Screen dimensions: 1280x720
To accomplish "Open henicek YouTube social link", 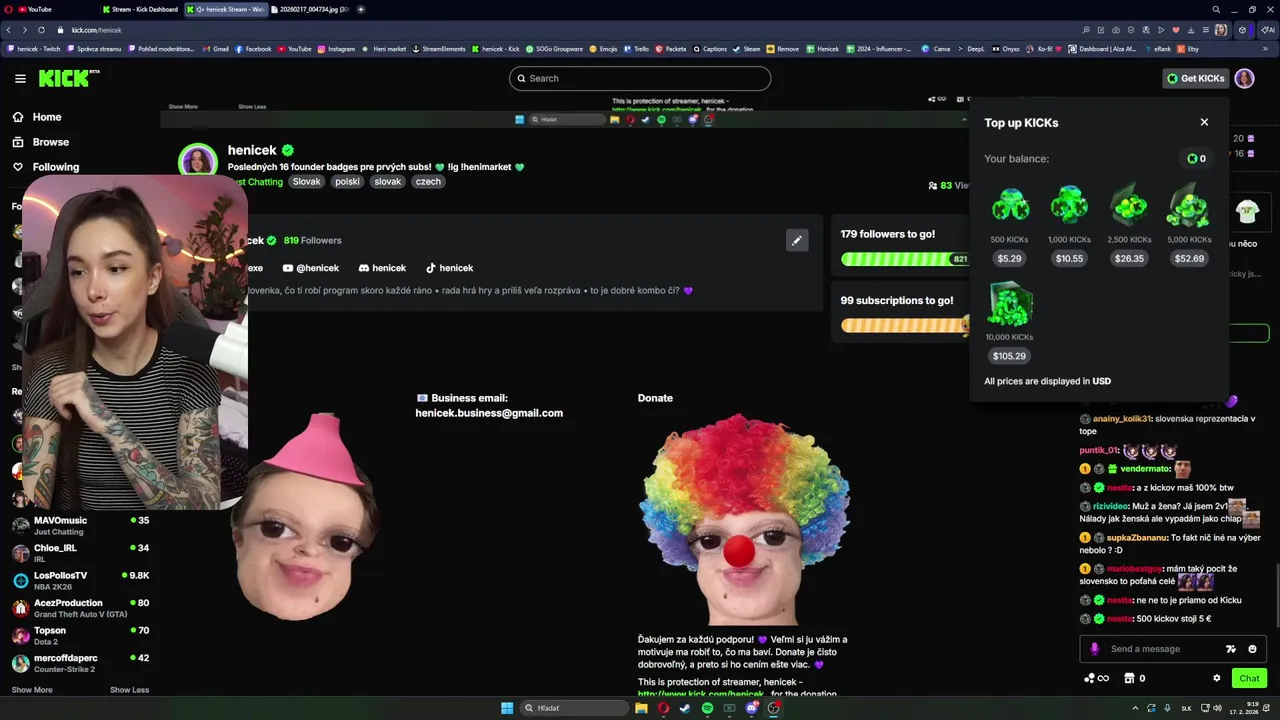I will [311, 268].
